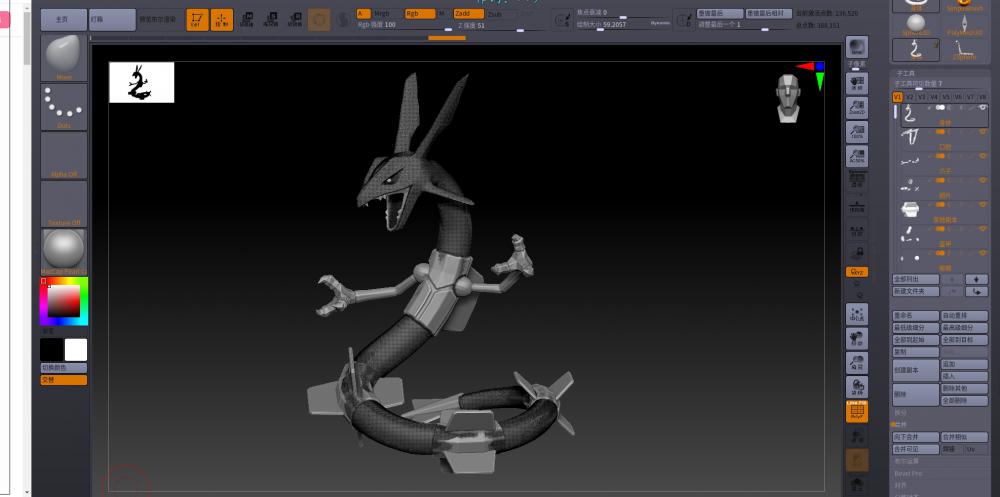Toggle eye visibility on first dragon subtool
The height and width of the screenshot is (497, 1000).
coord(983,107)
